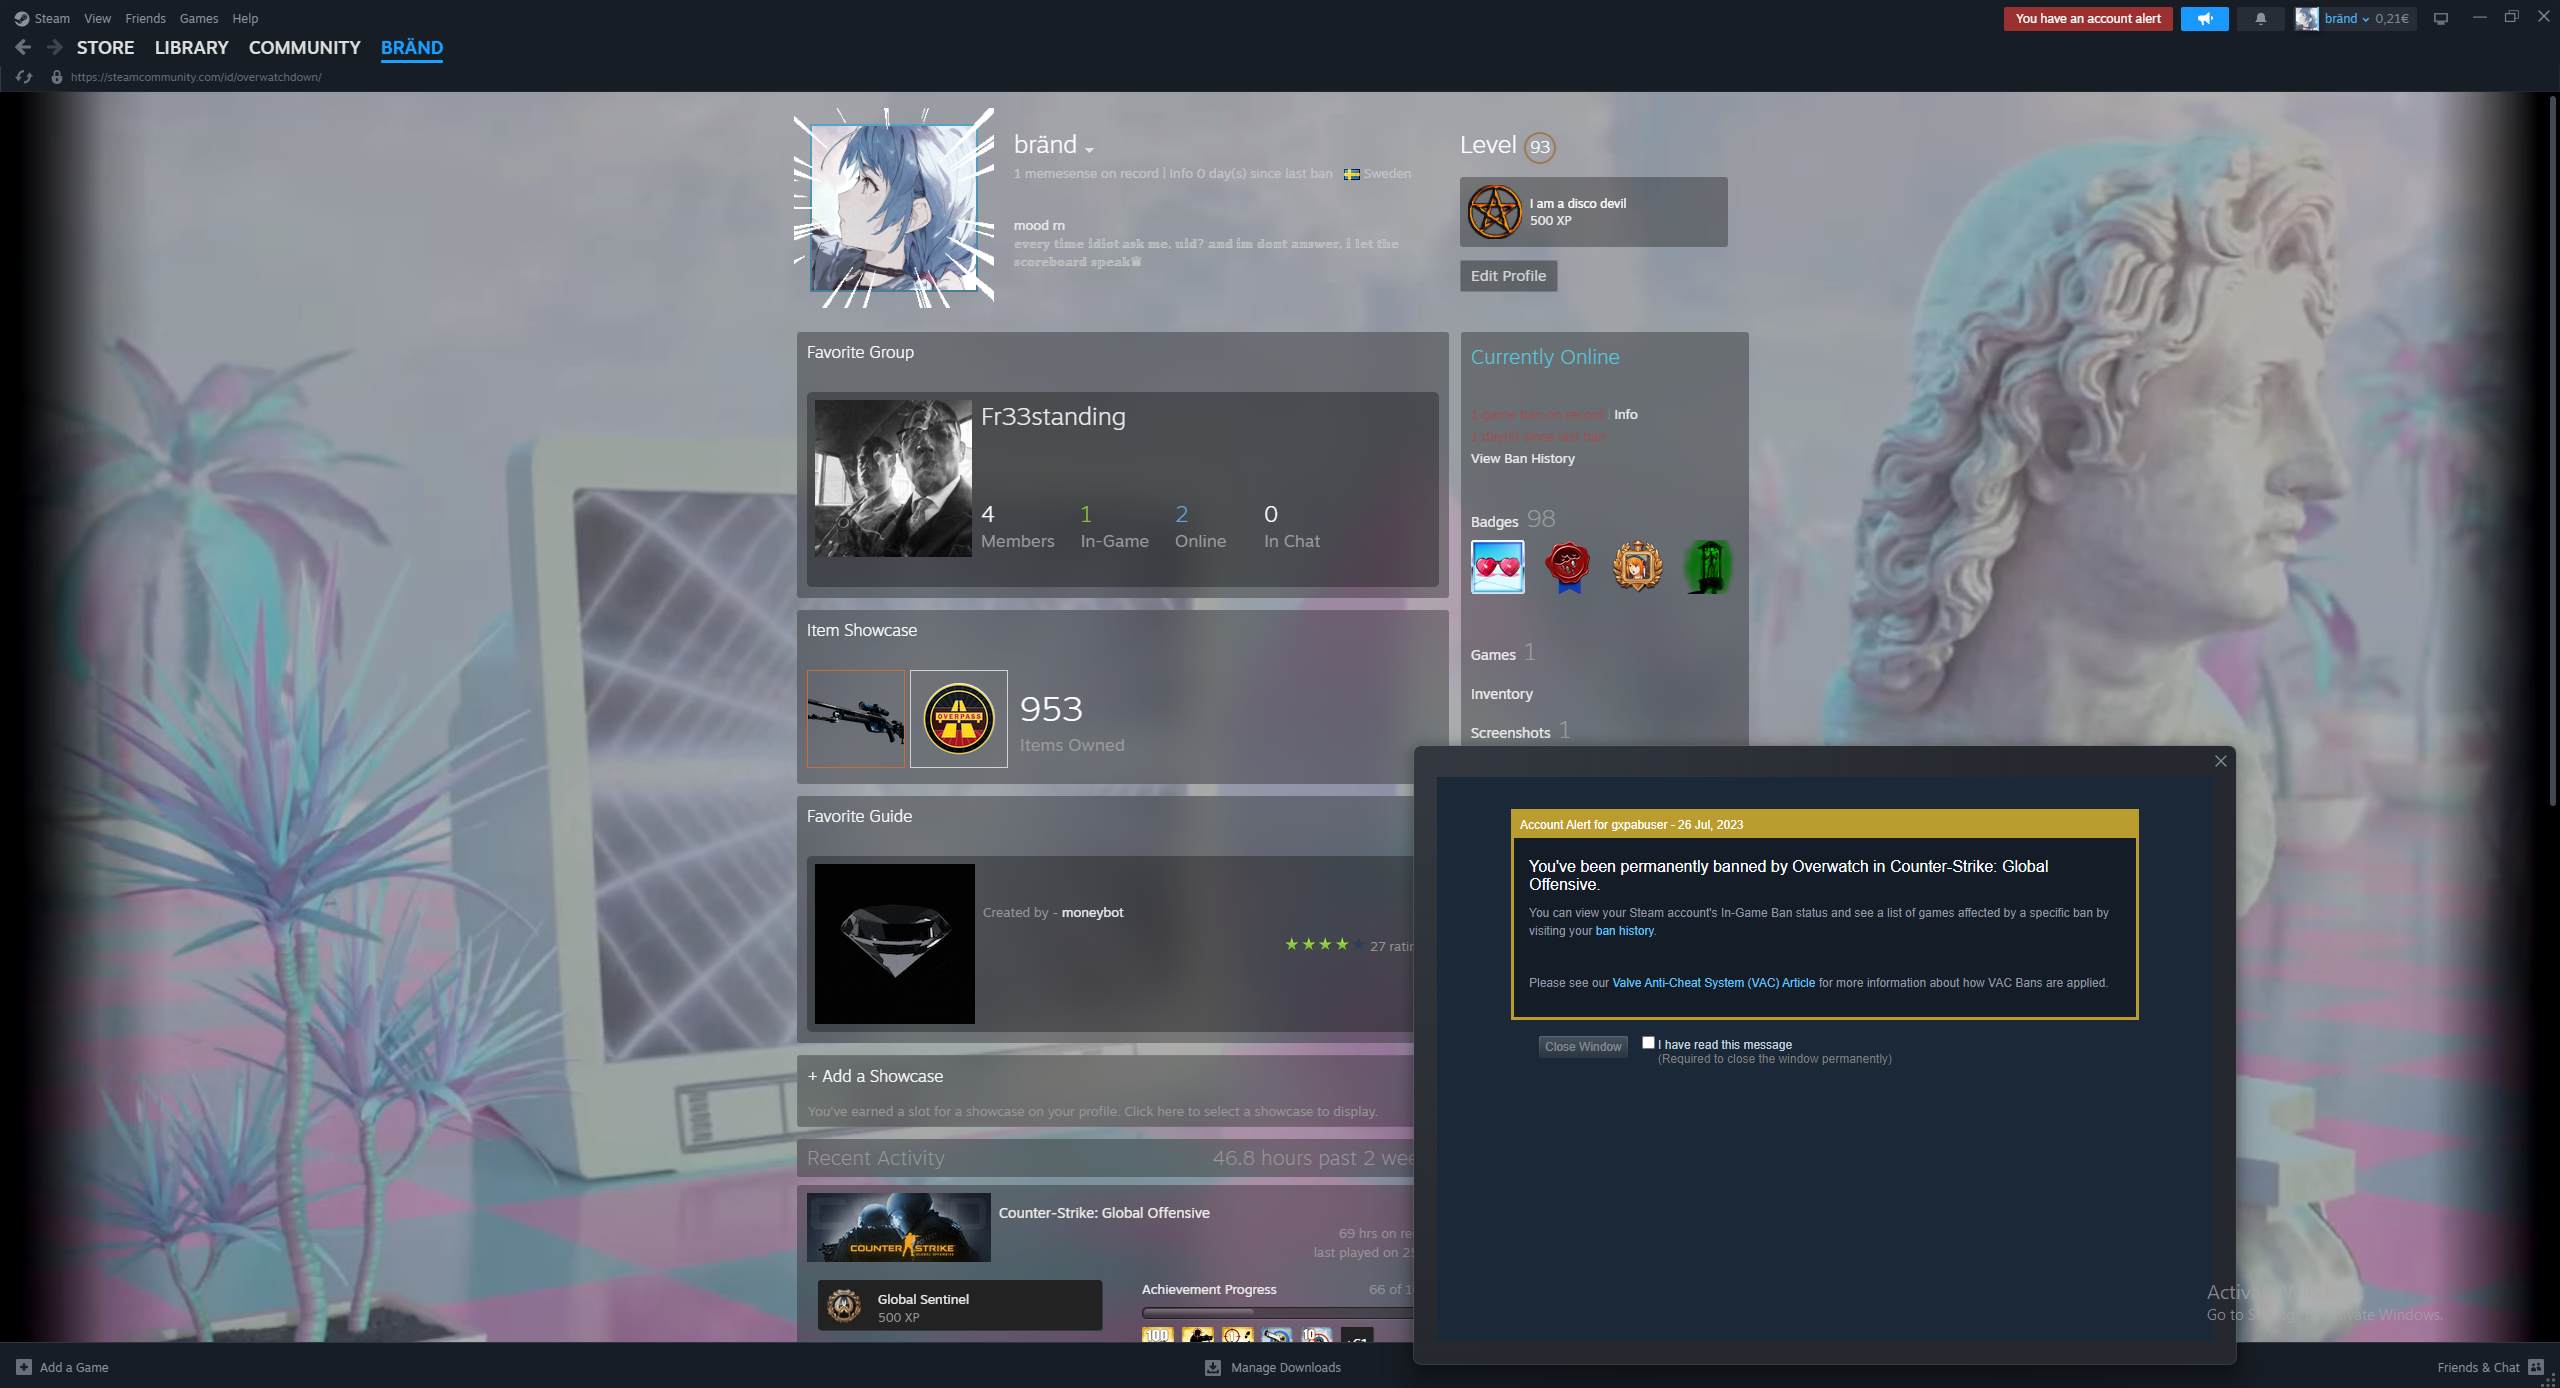
Task: Click the disco devil pentagram badge
Action: (1494, 212)
